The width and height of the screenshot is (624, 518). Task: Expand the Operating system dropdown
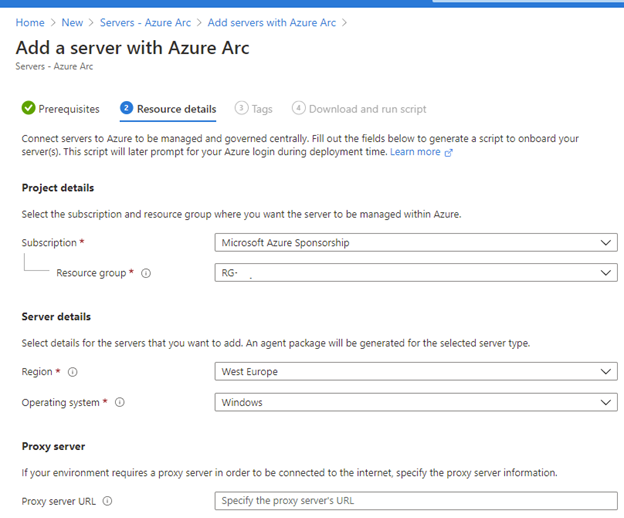(x=416, y=402)
